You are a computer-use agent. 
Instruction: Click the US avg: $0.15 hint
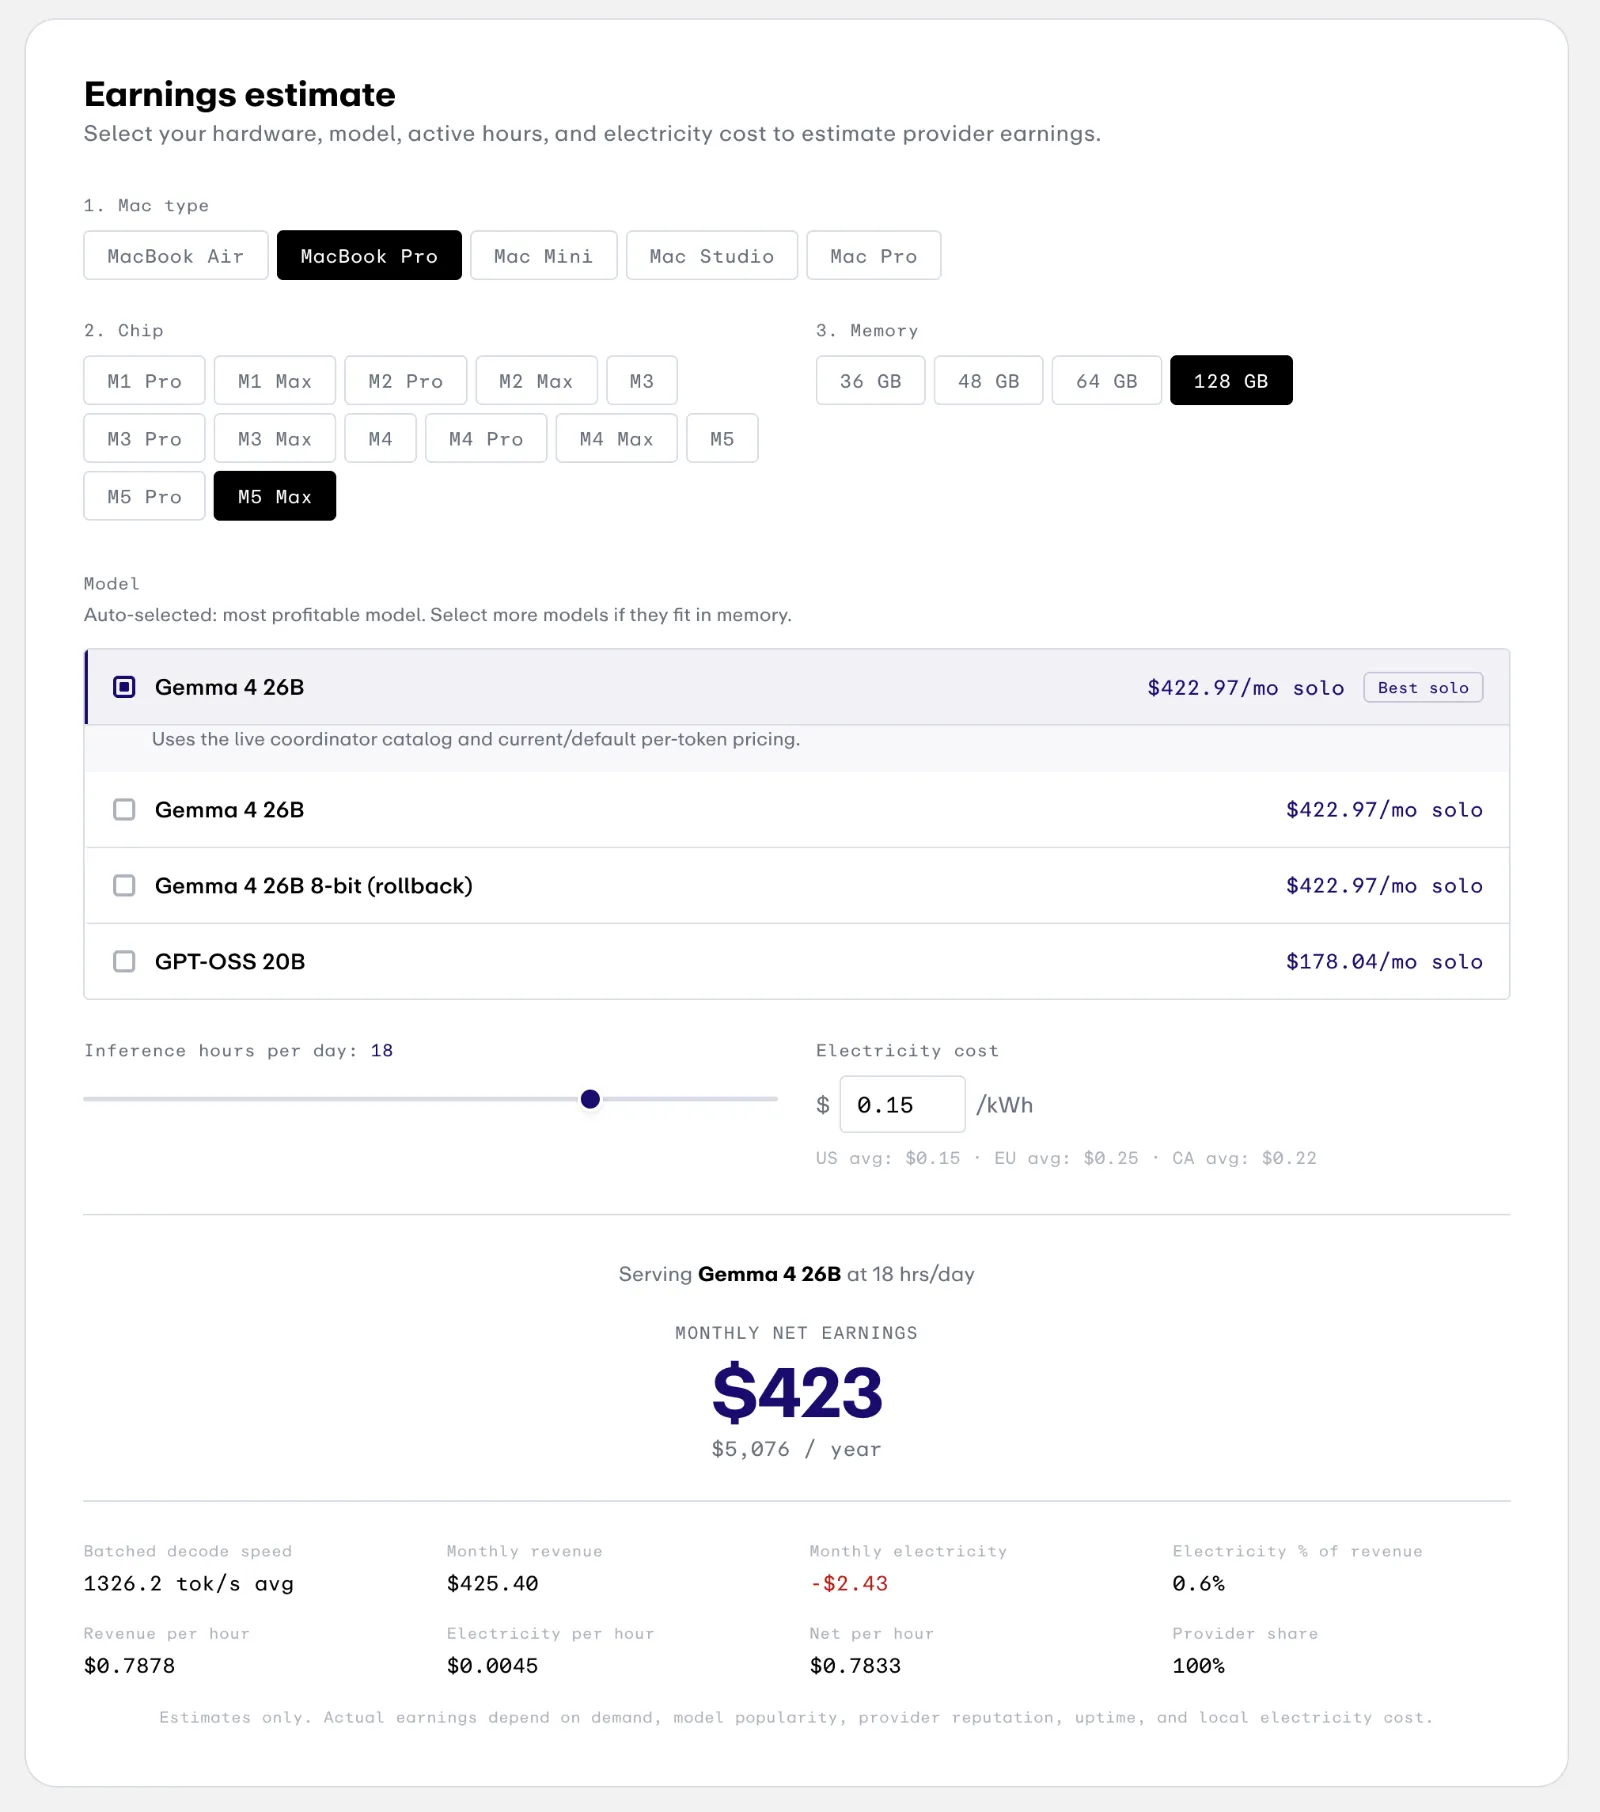[888, 1158]
